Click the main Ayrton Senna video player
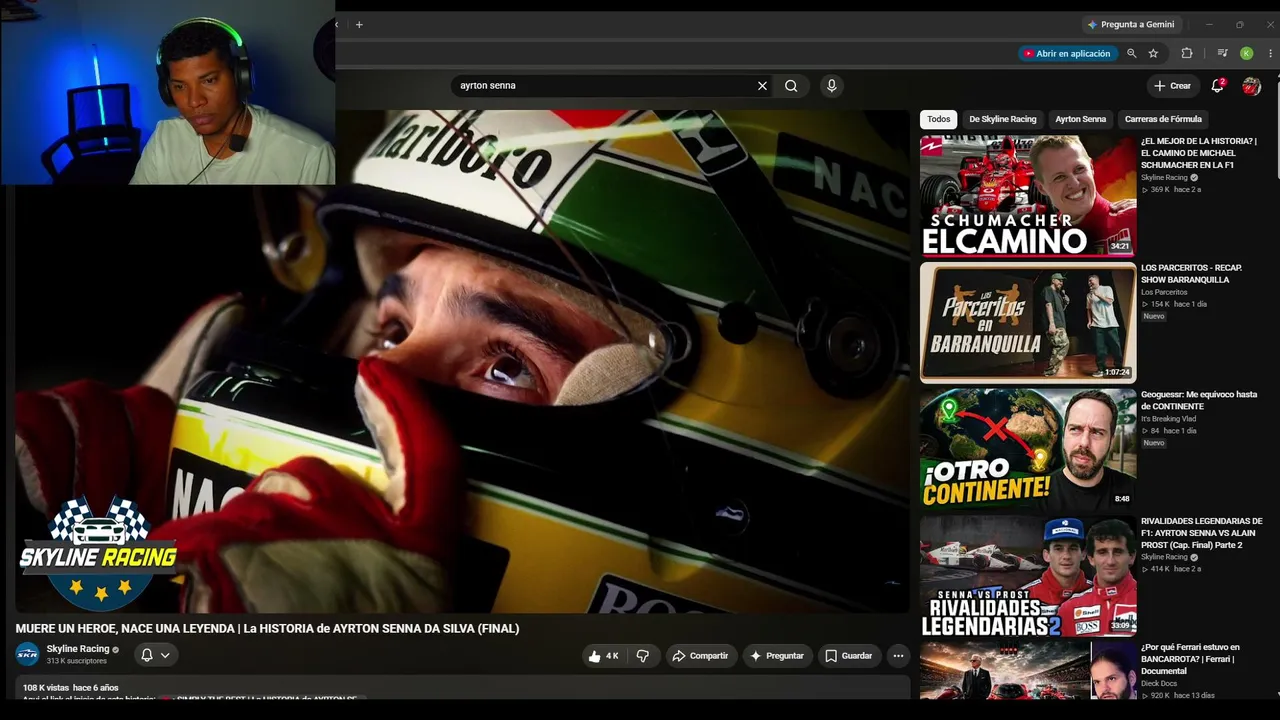This screenshot has height=720, width=1280. [462, 361]
